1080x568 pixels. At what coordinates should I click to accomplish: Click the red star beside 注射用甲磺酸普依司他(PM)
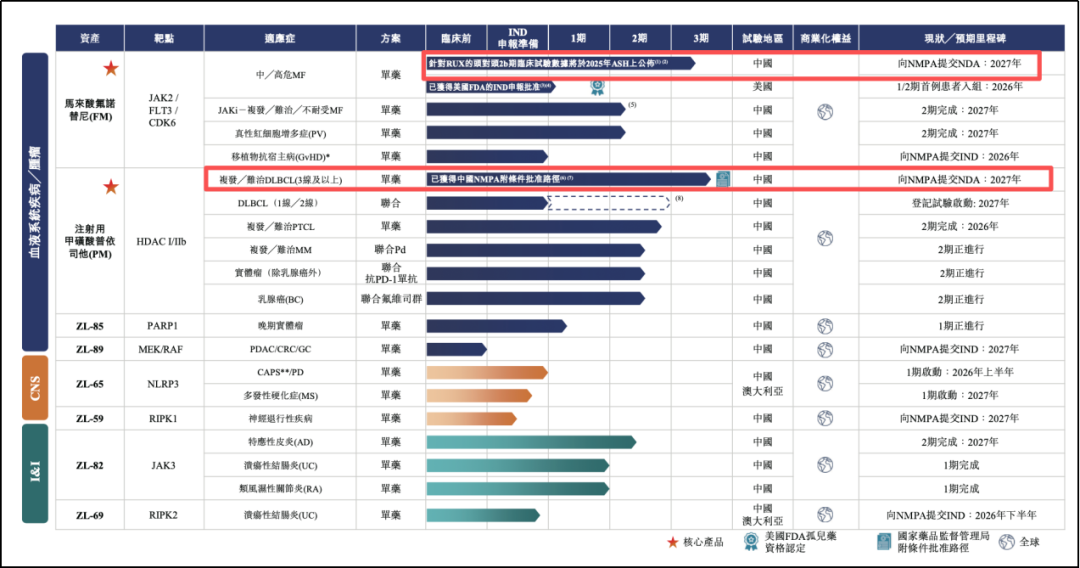point(111,187)
